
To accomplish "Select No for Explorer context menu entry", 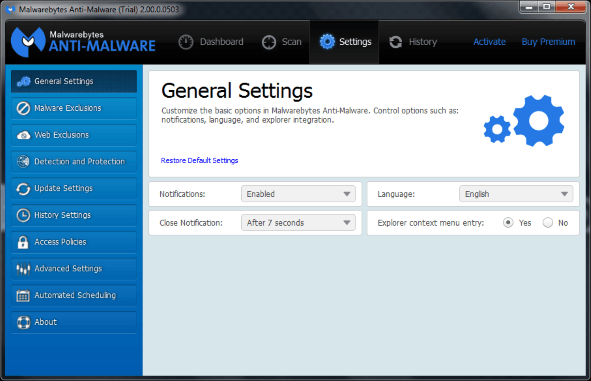I will coord(548,223).
